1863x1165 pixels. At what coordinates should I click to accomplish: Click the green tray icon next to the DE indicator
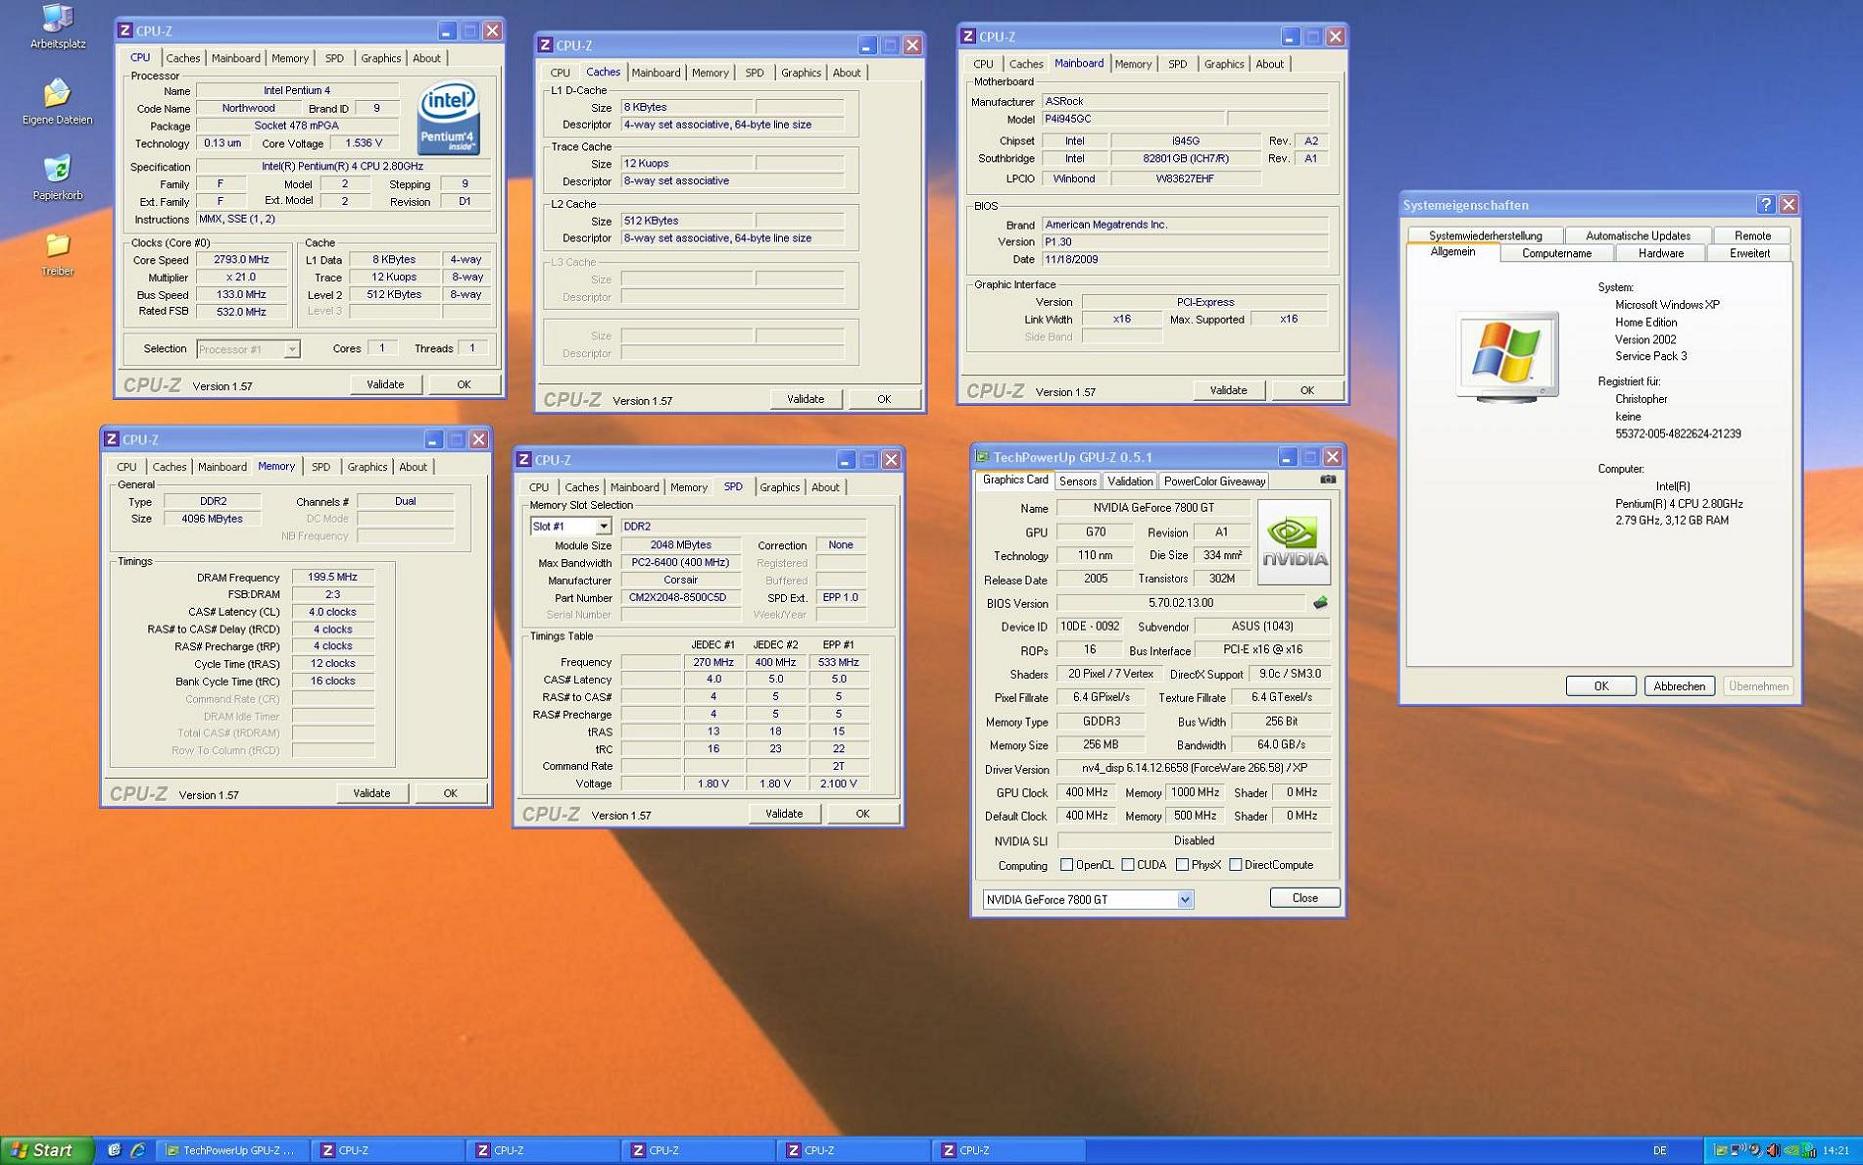pyautogui.click(x=1720, y=1150)
